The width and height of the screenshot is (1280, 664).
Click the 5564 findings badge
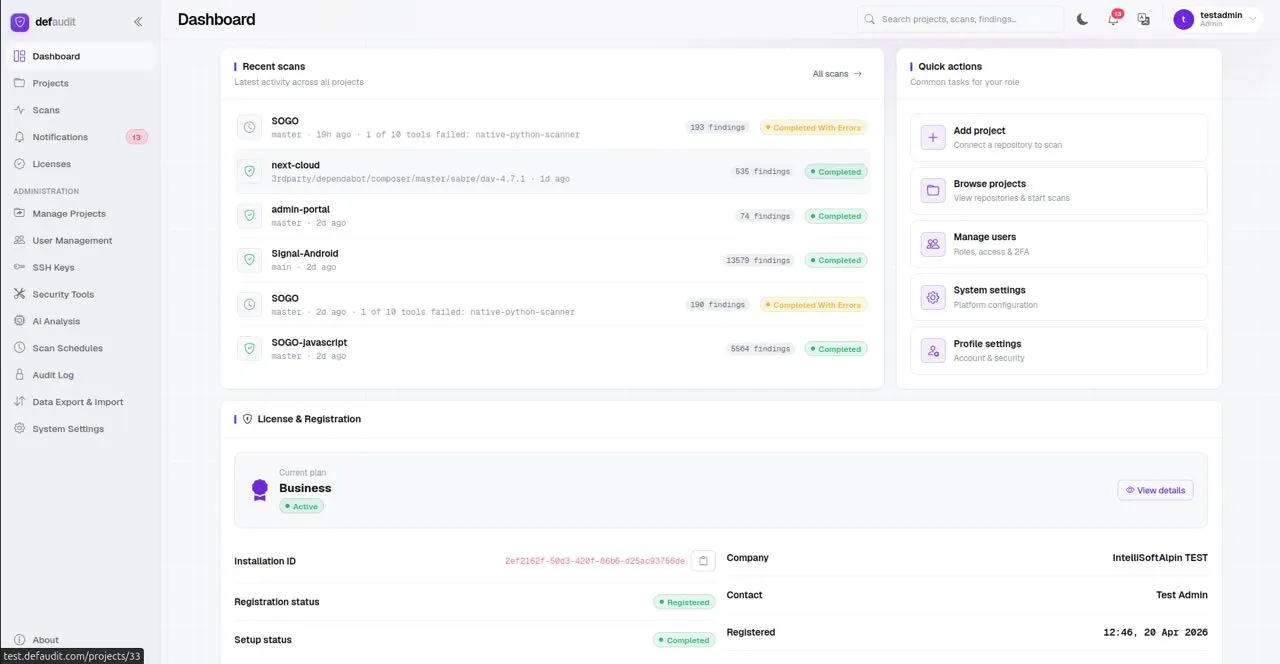761,348
